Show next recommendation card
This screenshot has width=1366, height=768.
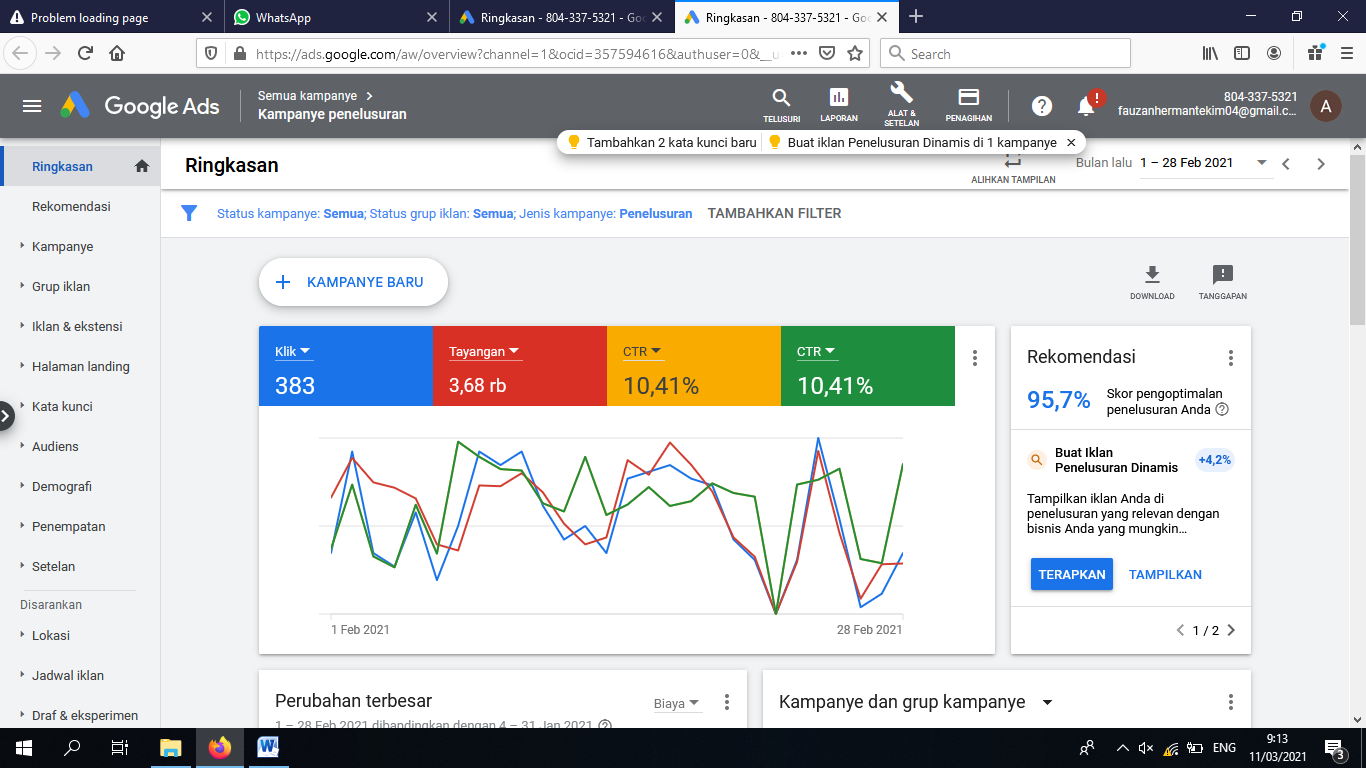pos(1231,630)
